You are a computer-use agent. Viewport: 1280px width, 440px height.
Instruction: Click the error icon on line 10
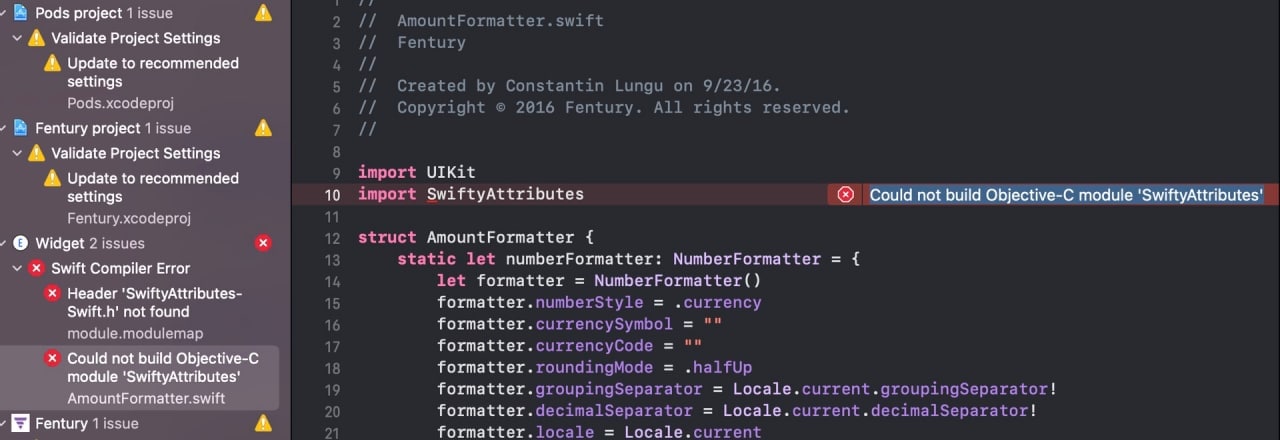[x=845, y=195]
